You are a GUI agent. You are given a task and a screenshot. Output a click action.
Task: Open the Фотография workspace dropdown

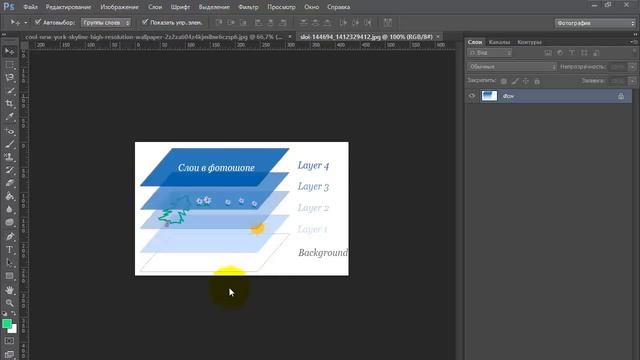pyautogui.click(x=595, y=23)
